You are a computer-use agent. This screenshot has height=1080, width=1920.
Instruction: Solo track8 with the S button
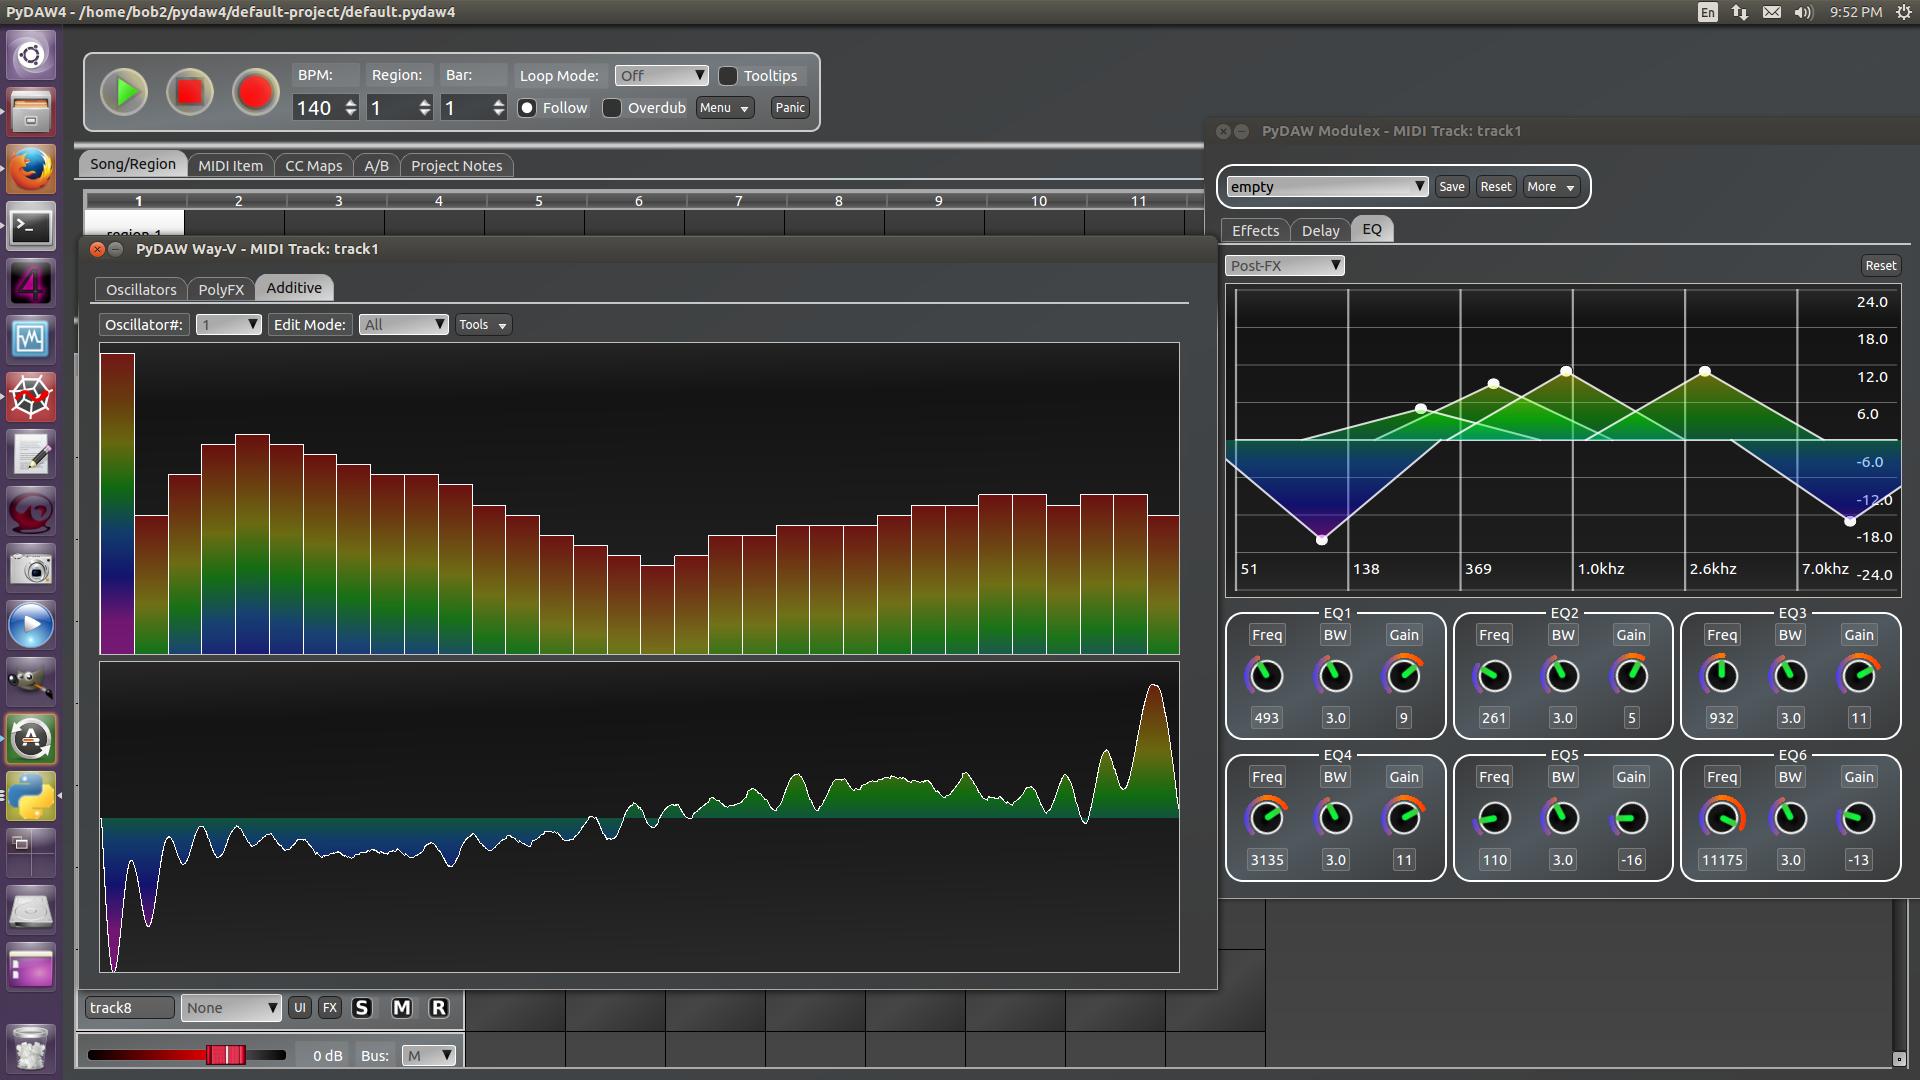click(x=362, y=1008)
